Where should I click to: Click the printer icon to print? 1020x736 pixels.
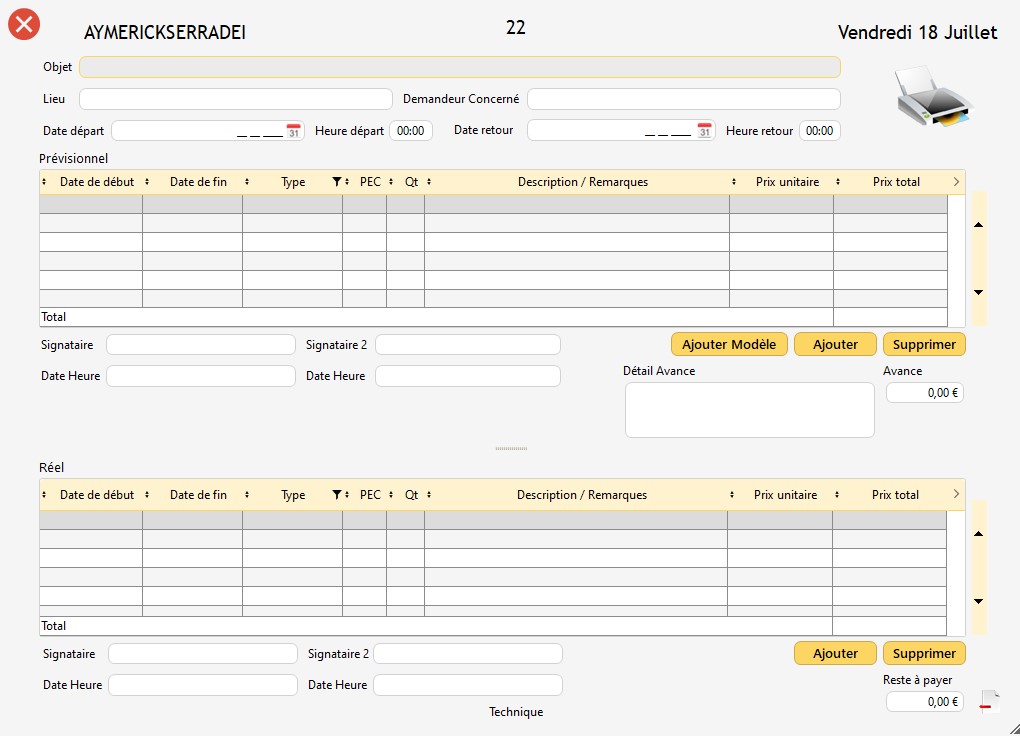click(932, 97)
